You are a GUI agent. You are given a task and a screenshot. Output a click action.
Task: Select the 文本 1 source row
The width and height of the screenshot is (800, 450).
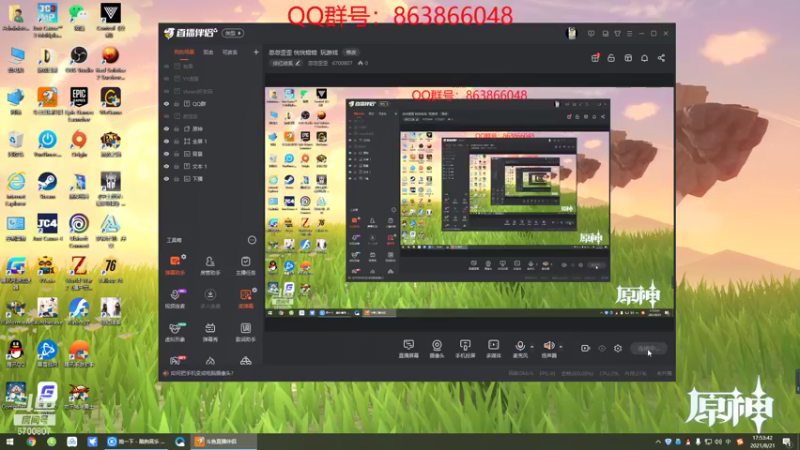(212, 166)
